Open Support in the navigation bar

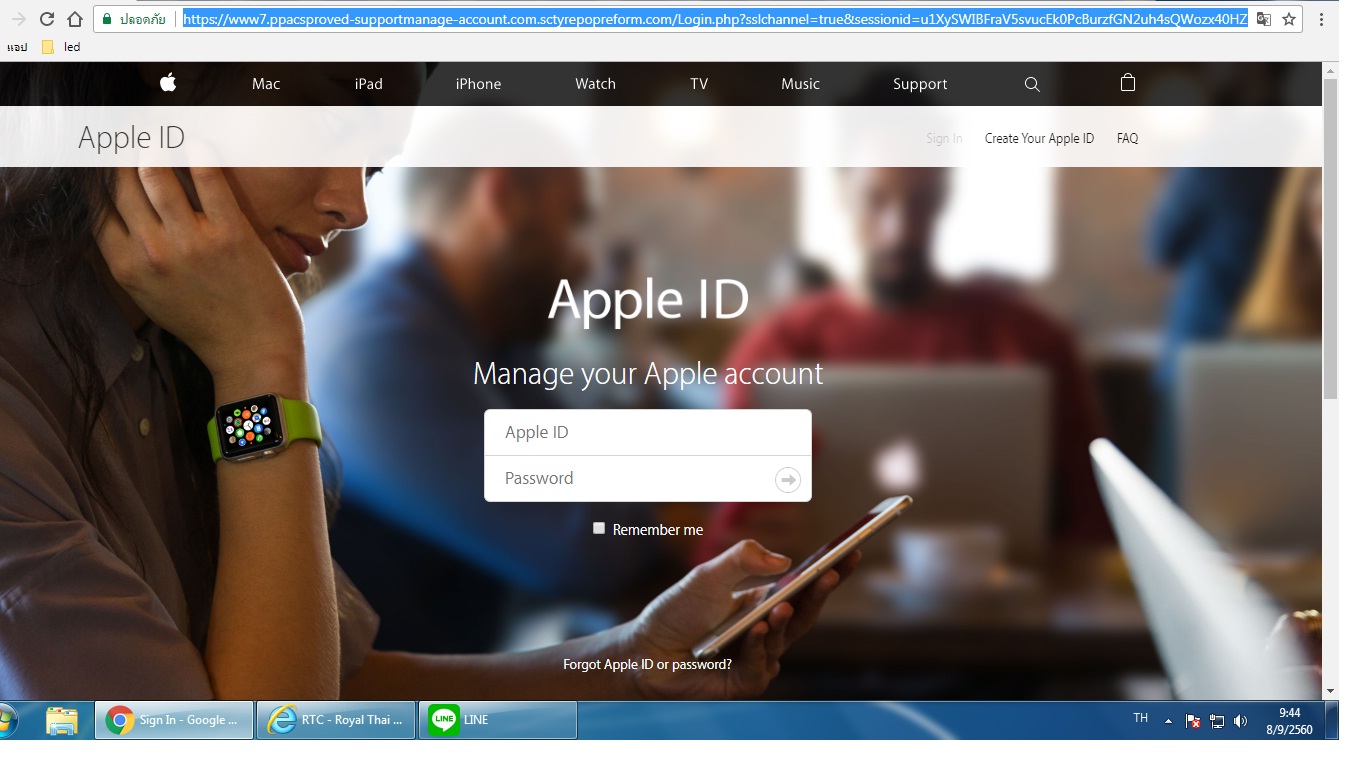920,84
